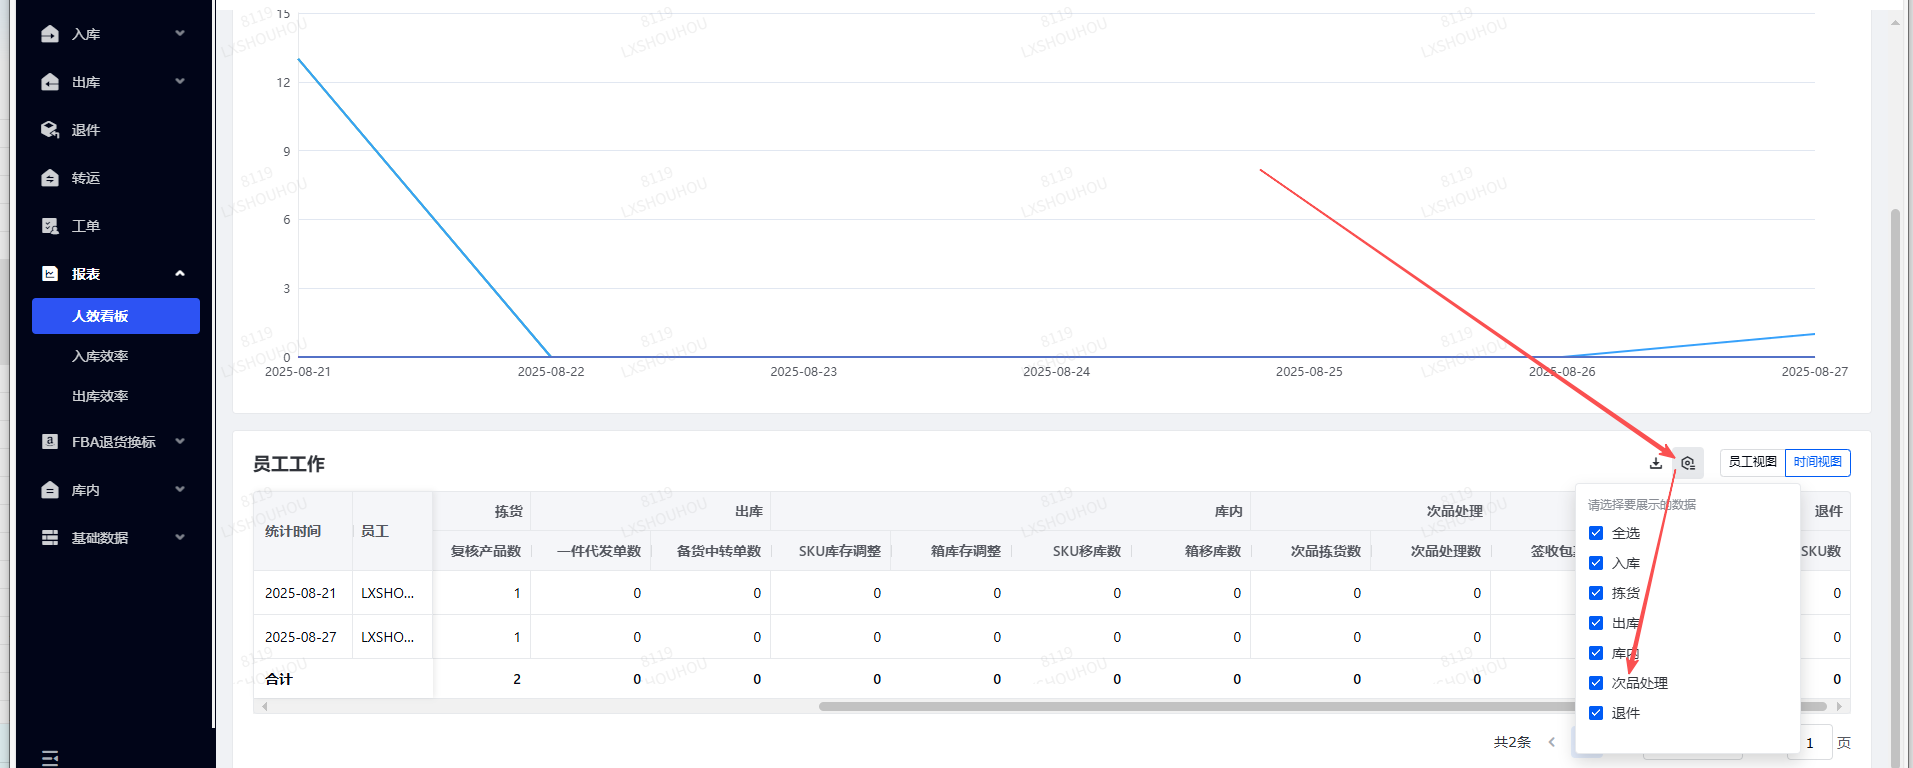Click the SKU库存调整 column header
This screenshot has height=768, width=1913.
(x=840, y=551)
